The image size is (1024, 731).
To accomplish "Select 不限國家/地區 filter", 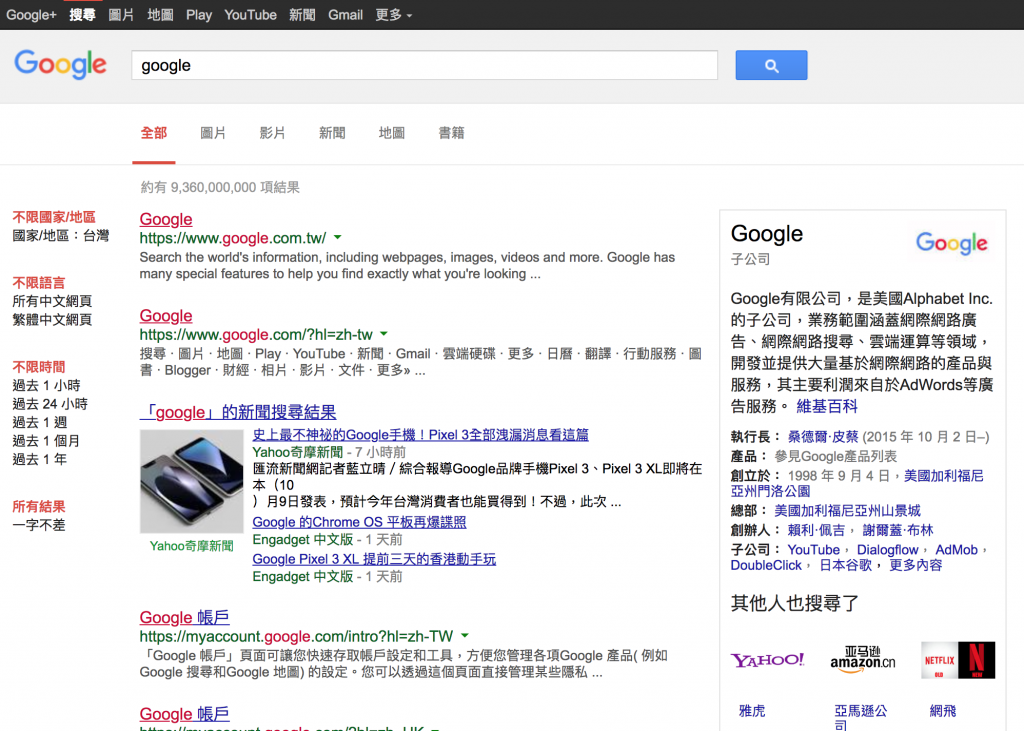I will pos(54,217).
